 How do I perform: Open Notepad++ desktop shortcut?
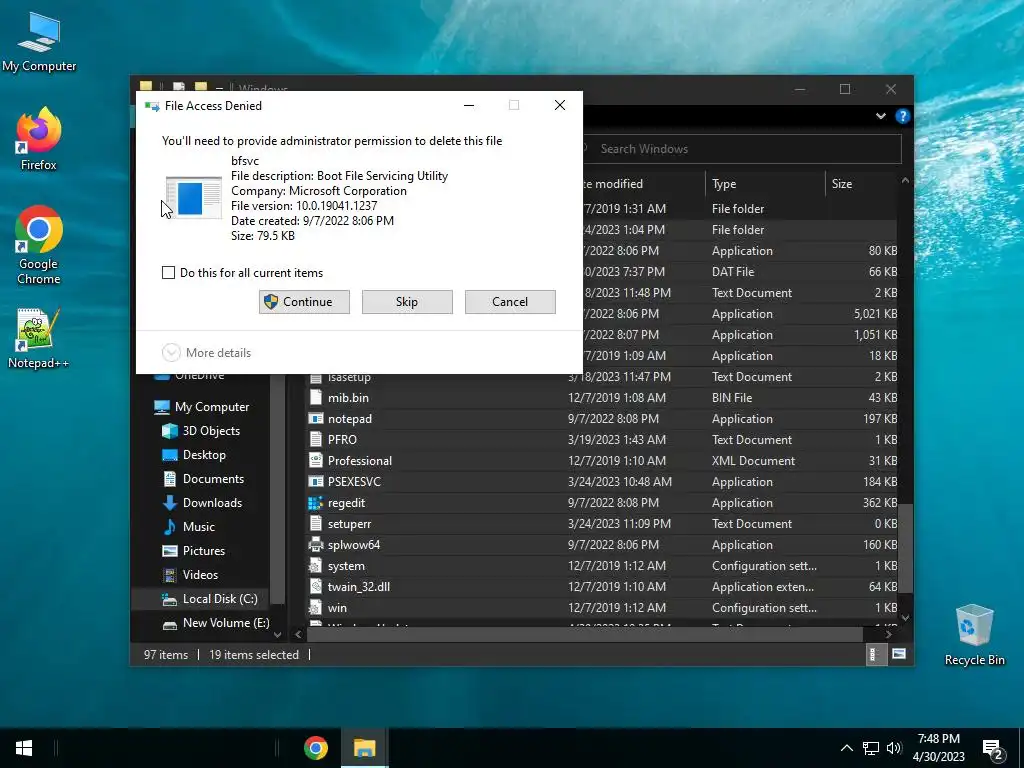[x=39, y=338]
